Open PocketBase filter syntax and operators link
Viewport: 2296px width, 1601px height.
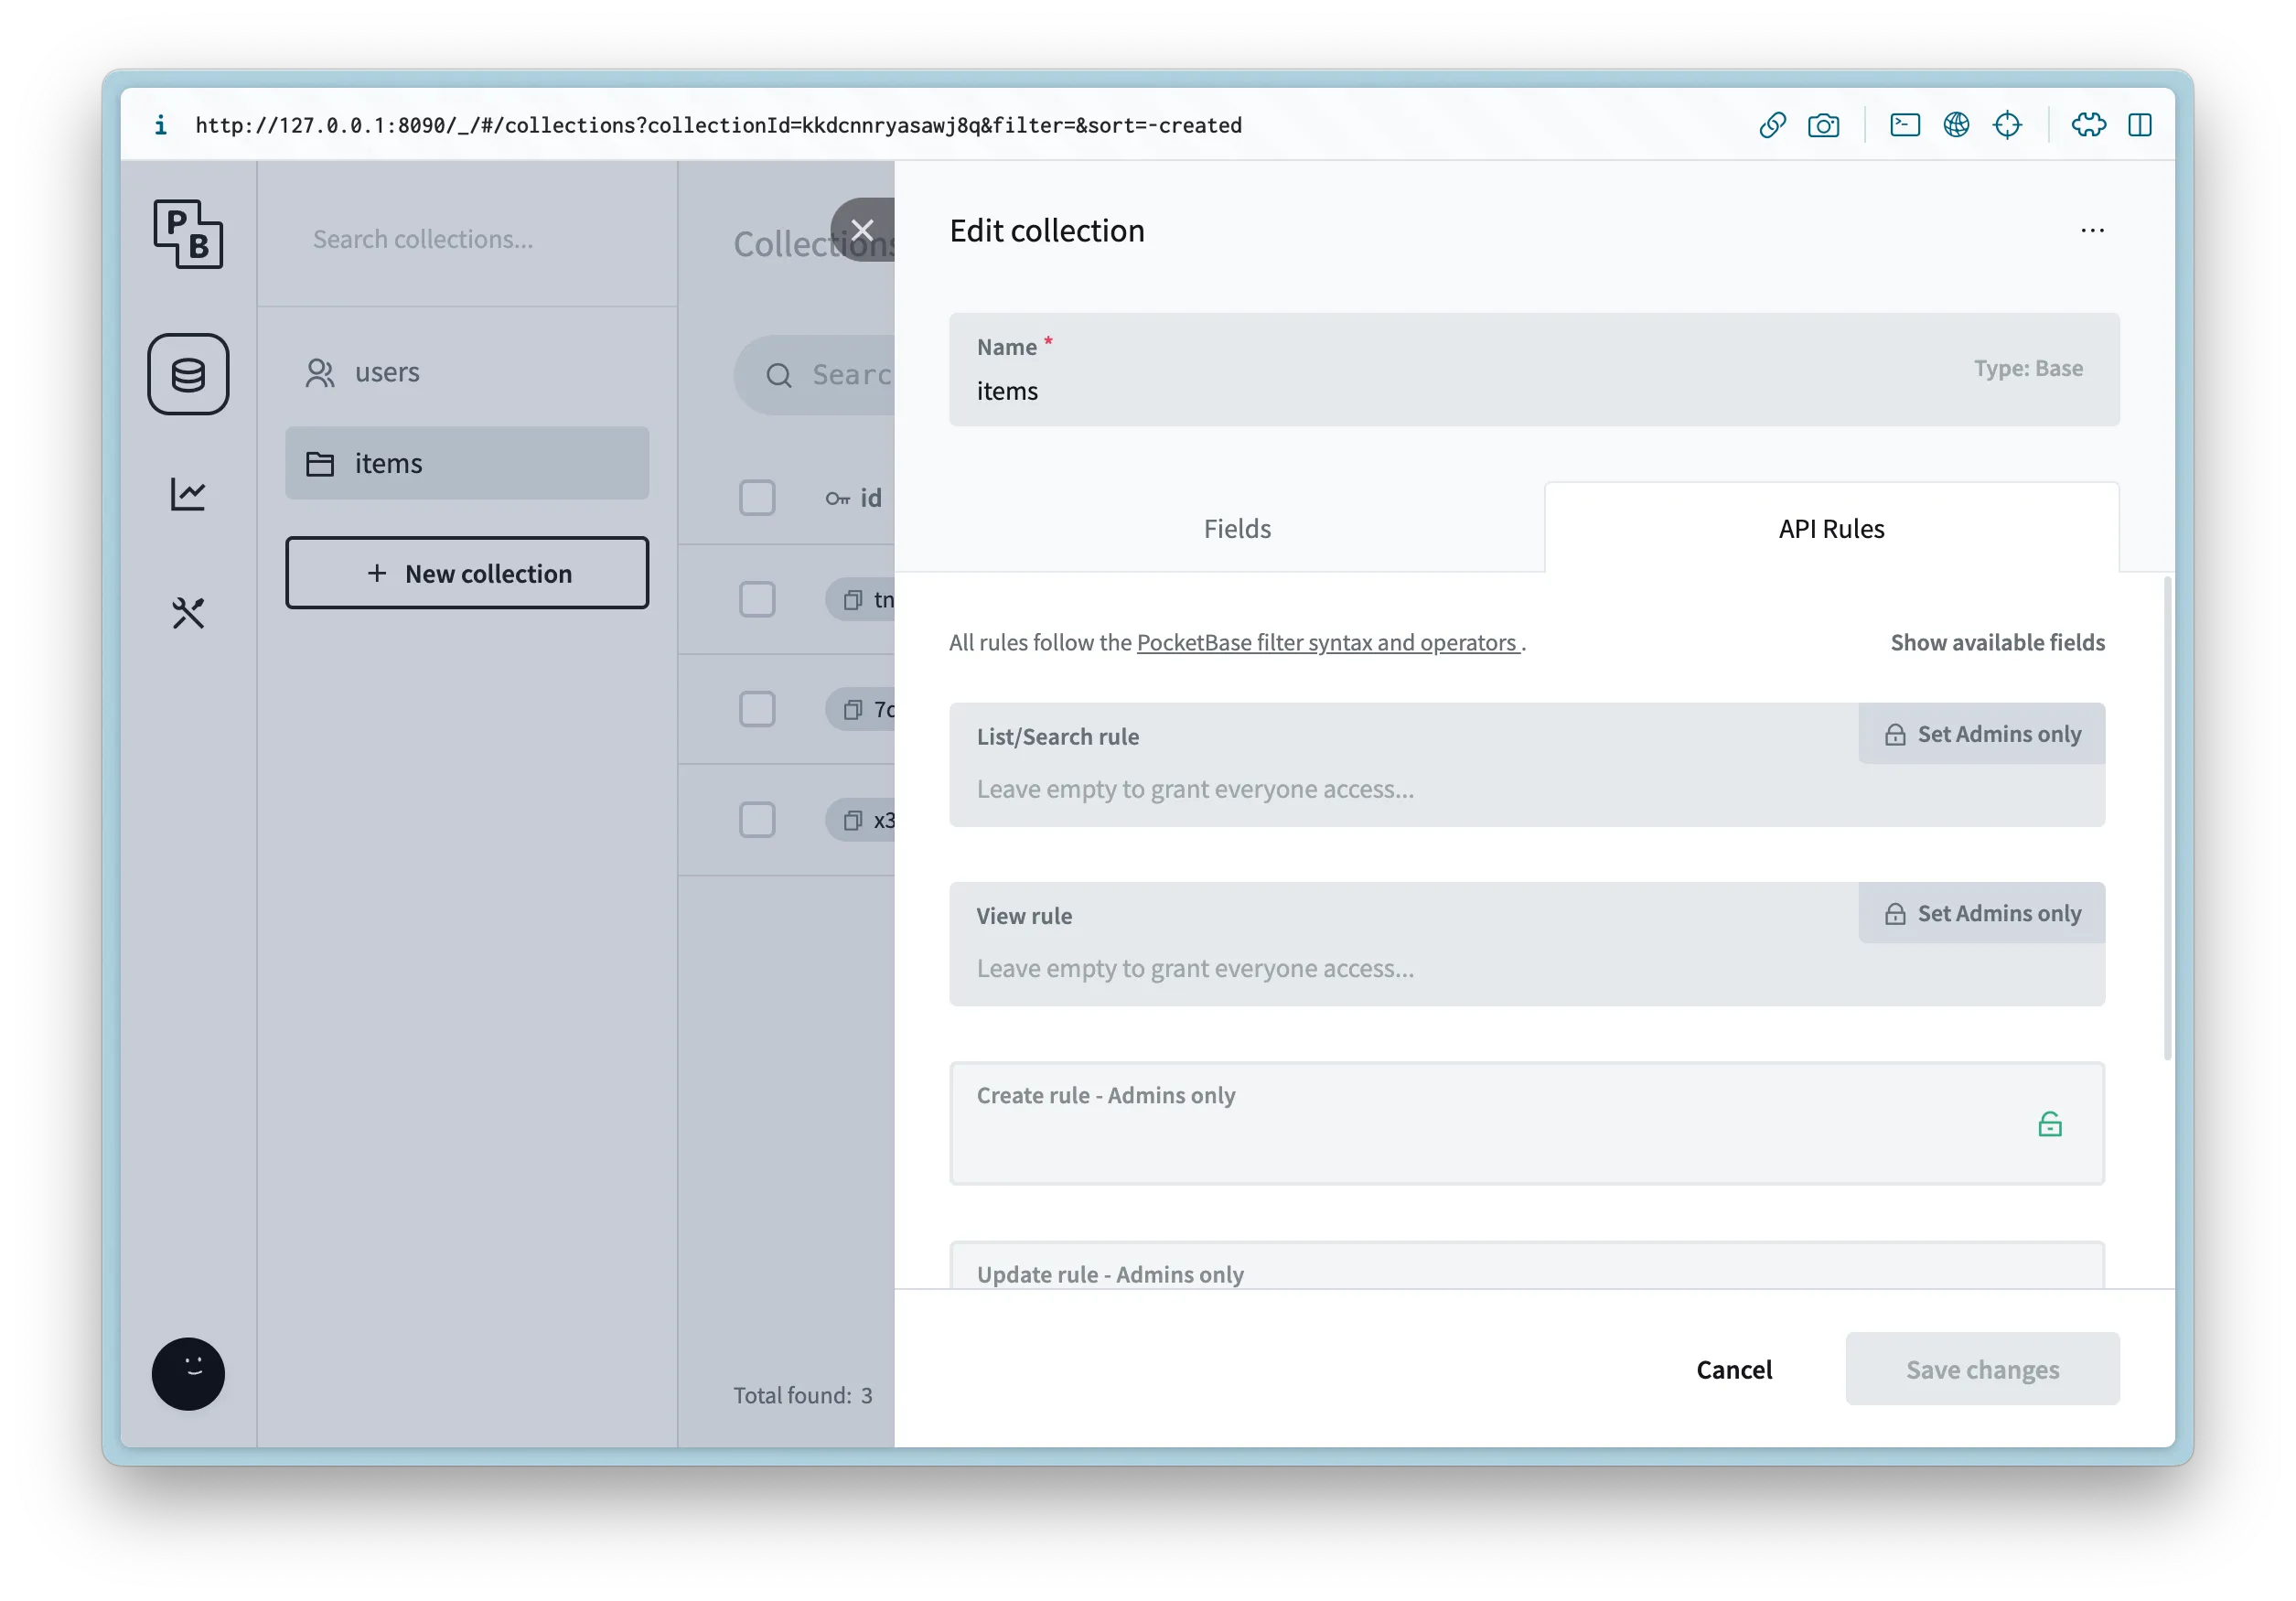(1327, 642)
